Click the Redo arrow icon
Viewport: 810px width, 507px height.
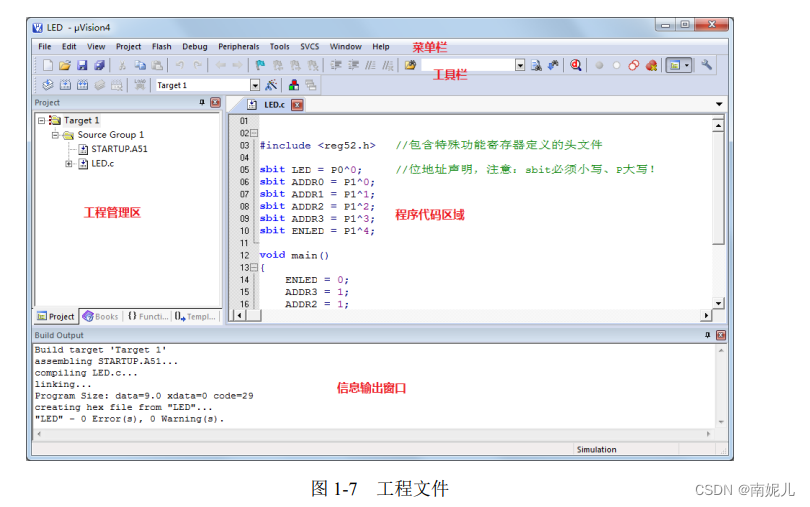click(x=197, y=65)
